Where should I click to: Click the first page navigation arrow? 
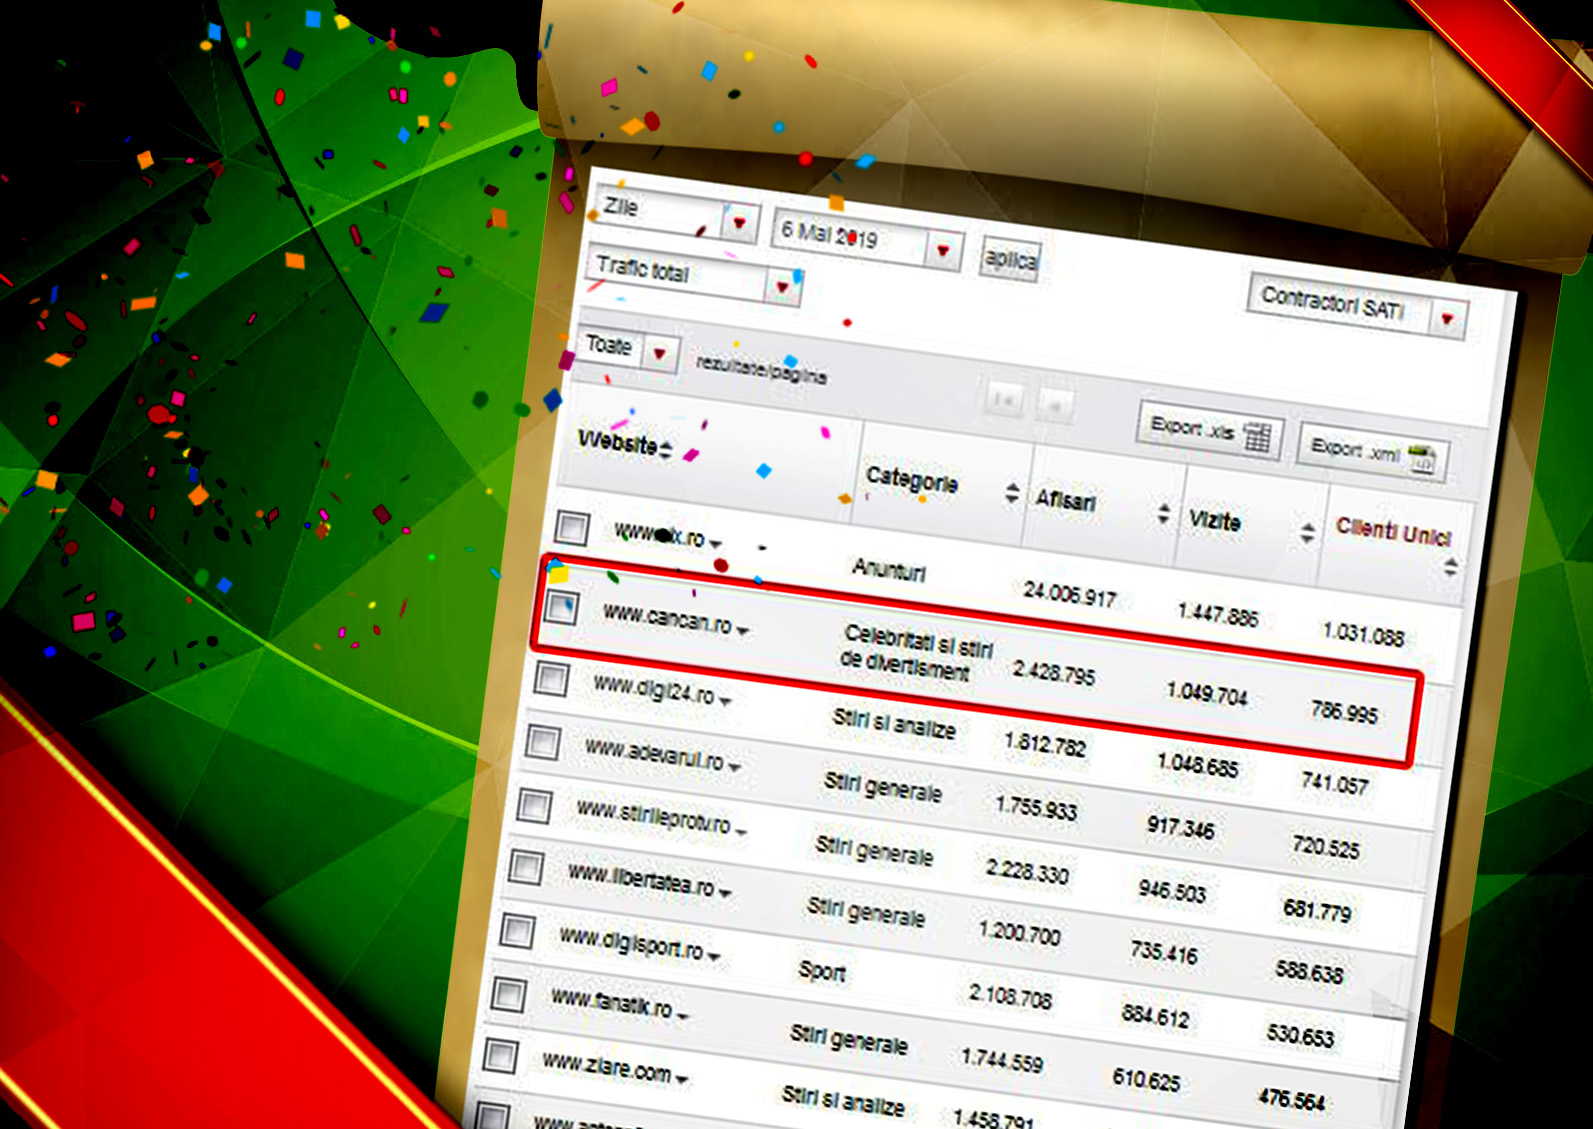click(1004, 400)
